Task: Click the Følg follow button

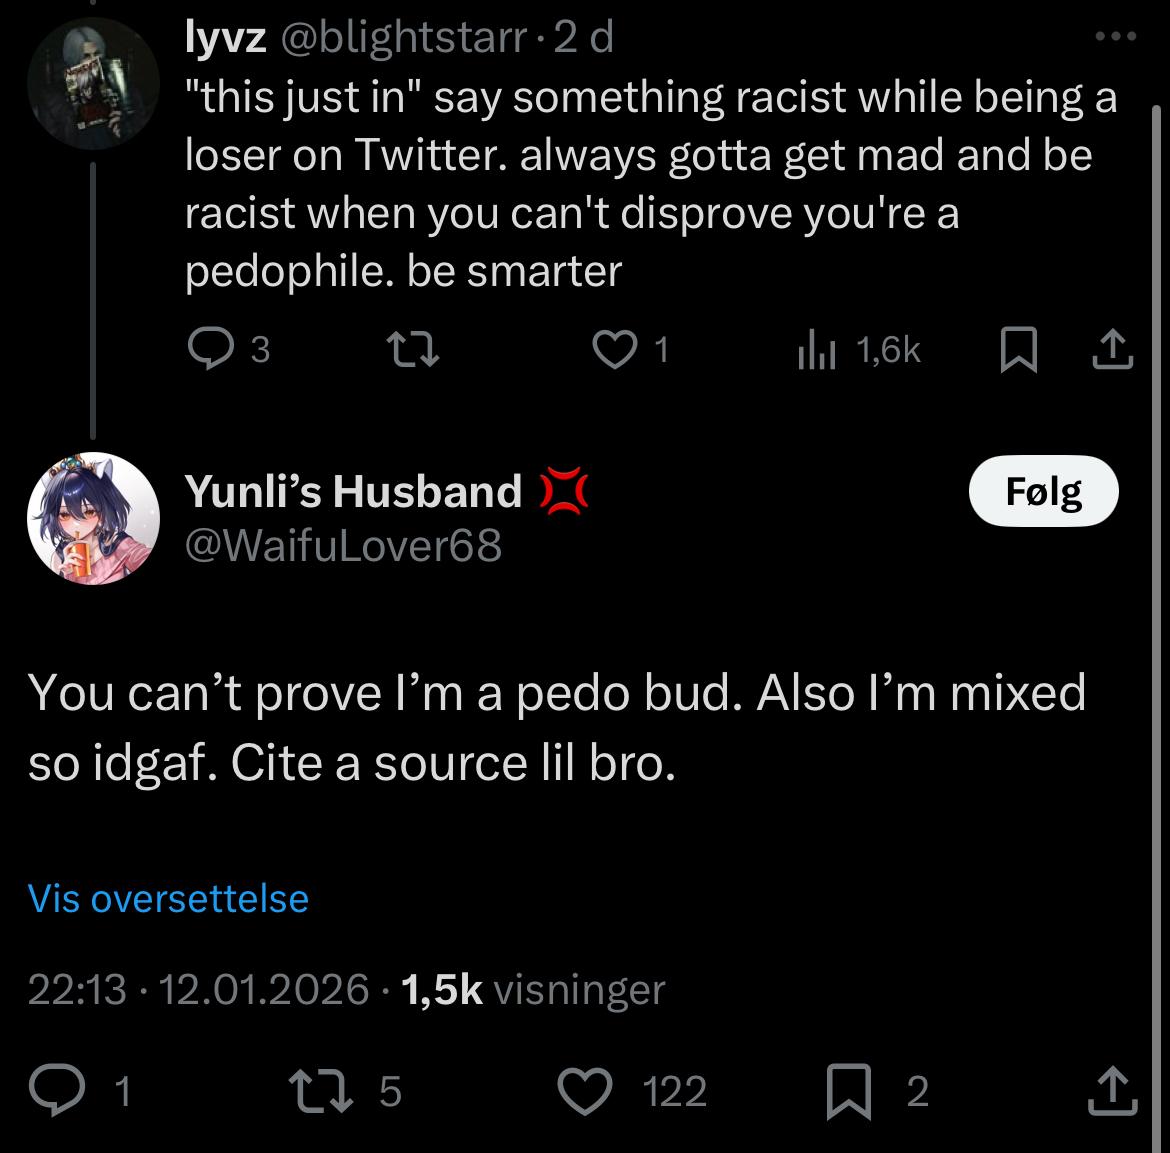Action: coord(1043,491)
